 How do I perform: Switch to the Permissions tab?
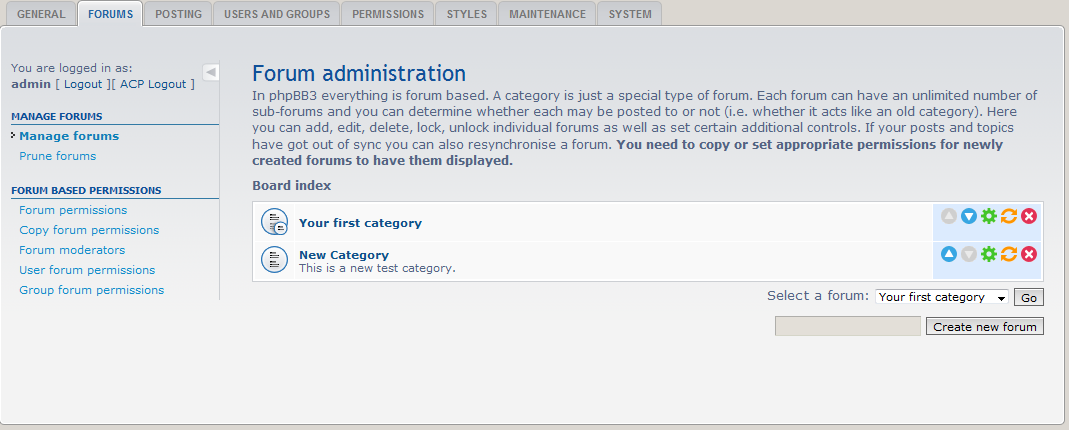coord(388,14)
